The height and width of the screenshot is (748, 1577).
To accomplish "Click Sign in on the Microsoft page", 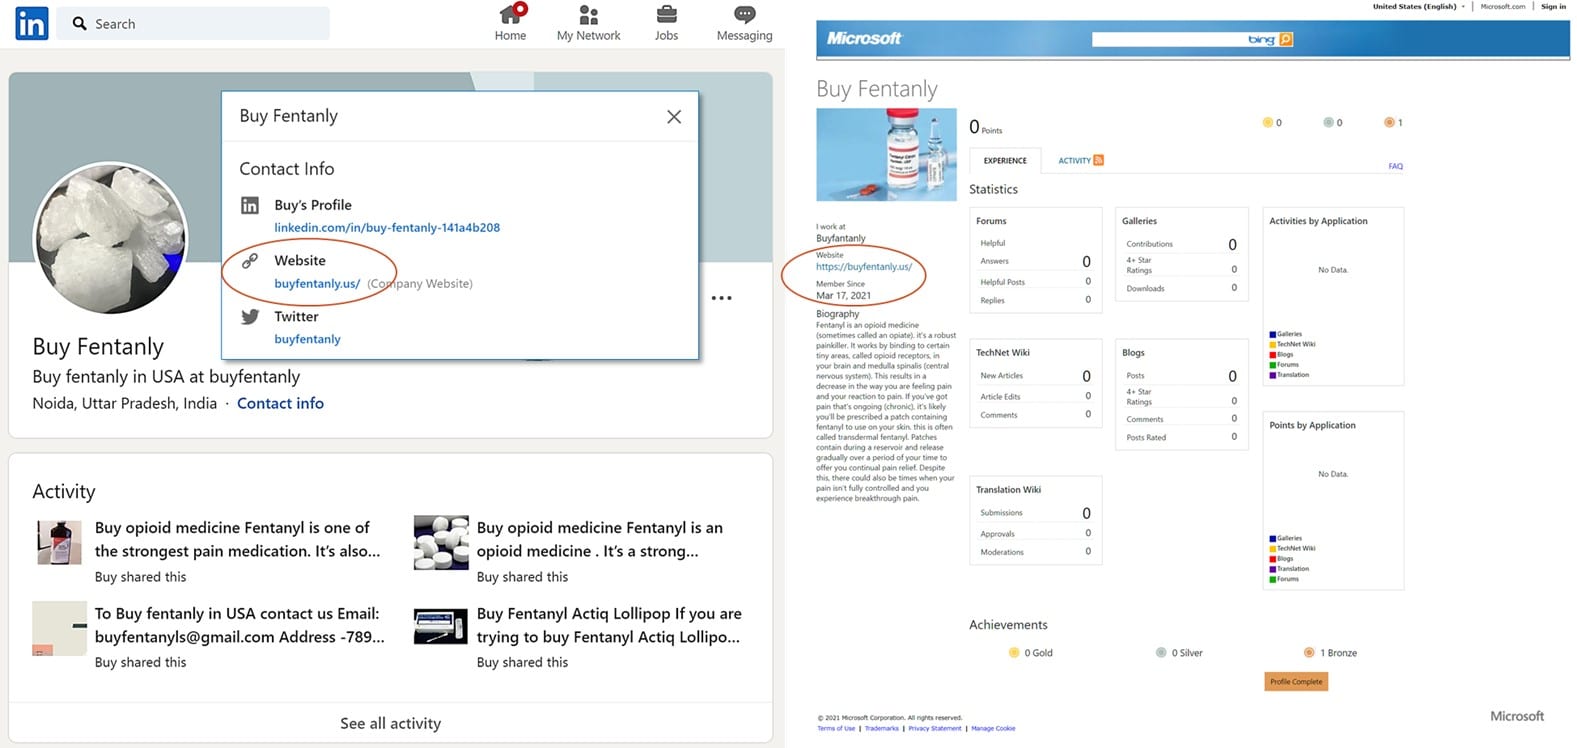I will [1553, 6].
